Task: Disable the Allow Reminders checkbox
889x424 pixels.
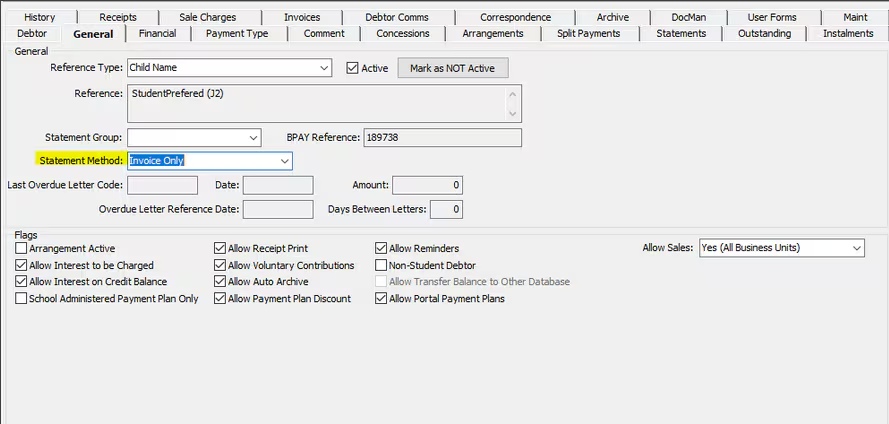Action: (x=381, y=248)
